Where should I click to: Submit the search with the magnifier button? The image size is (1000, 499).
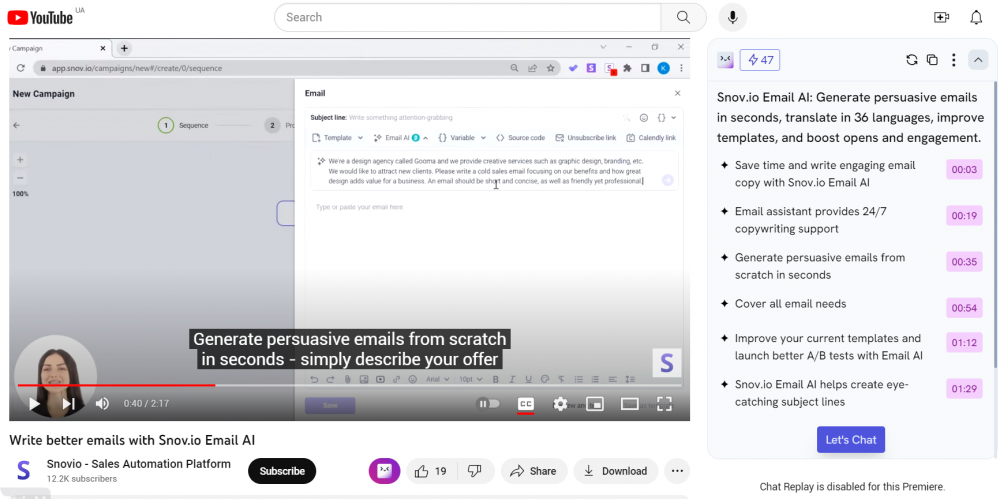point(683,17)
